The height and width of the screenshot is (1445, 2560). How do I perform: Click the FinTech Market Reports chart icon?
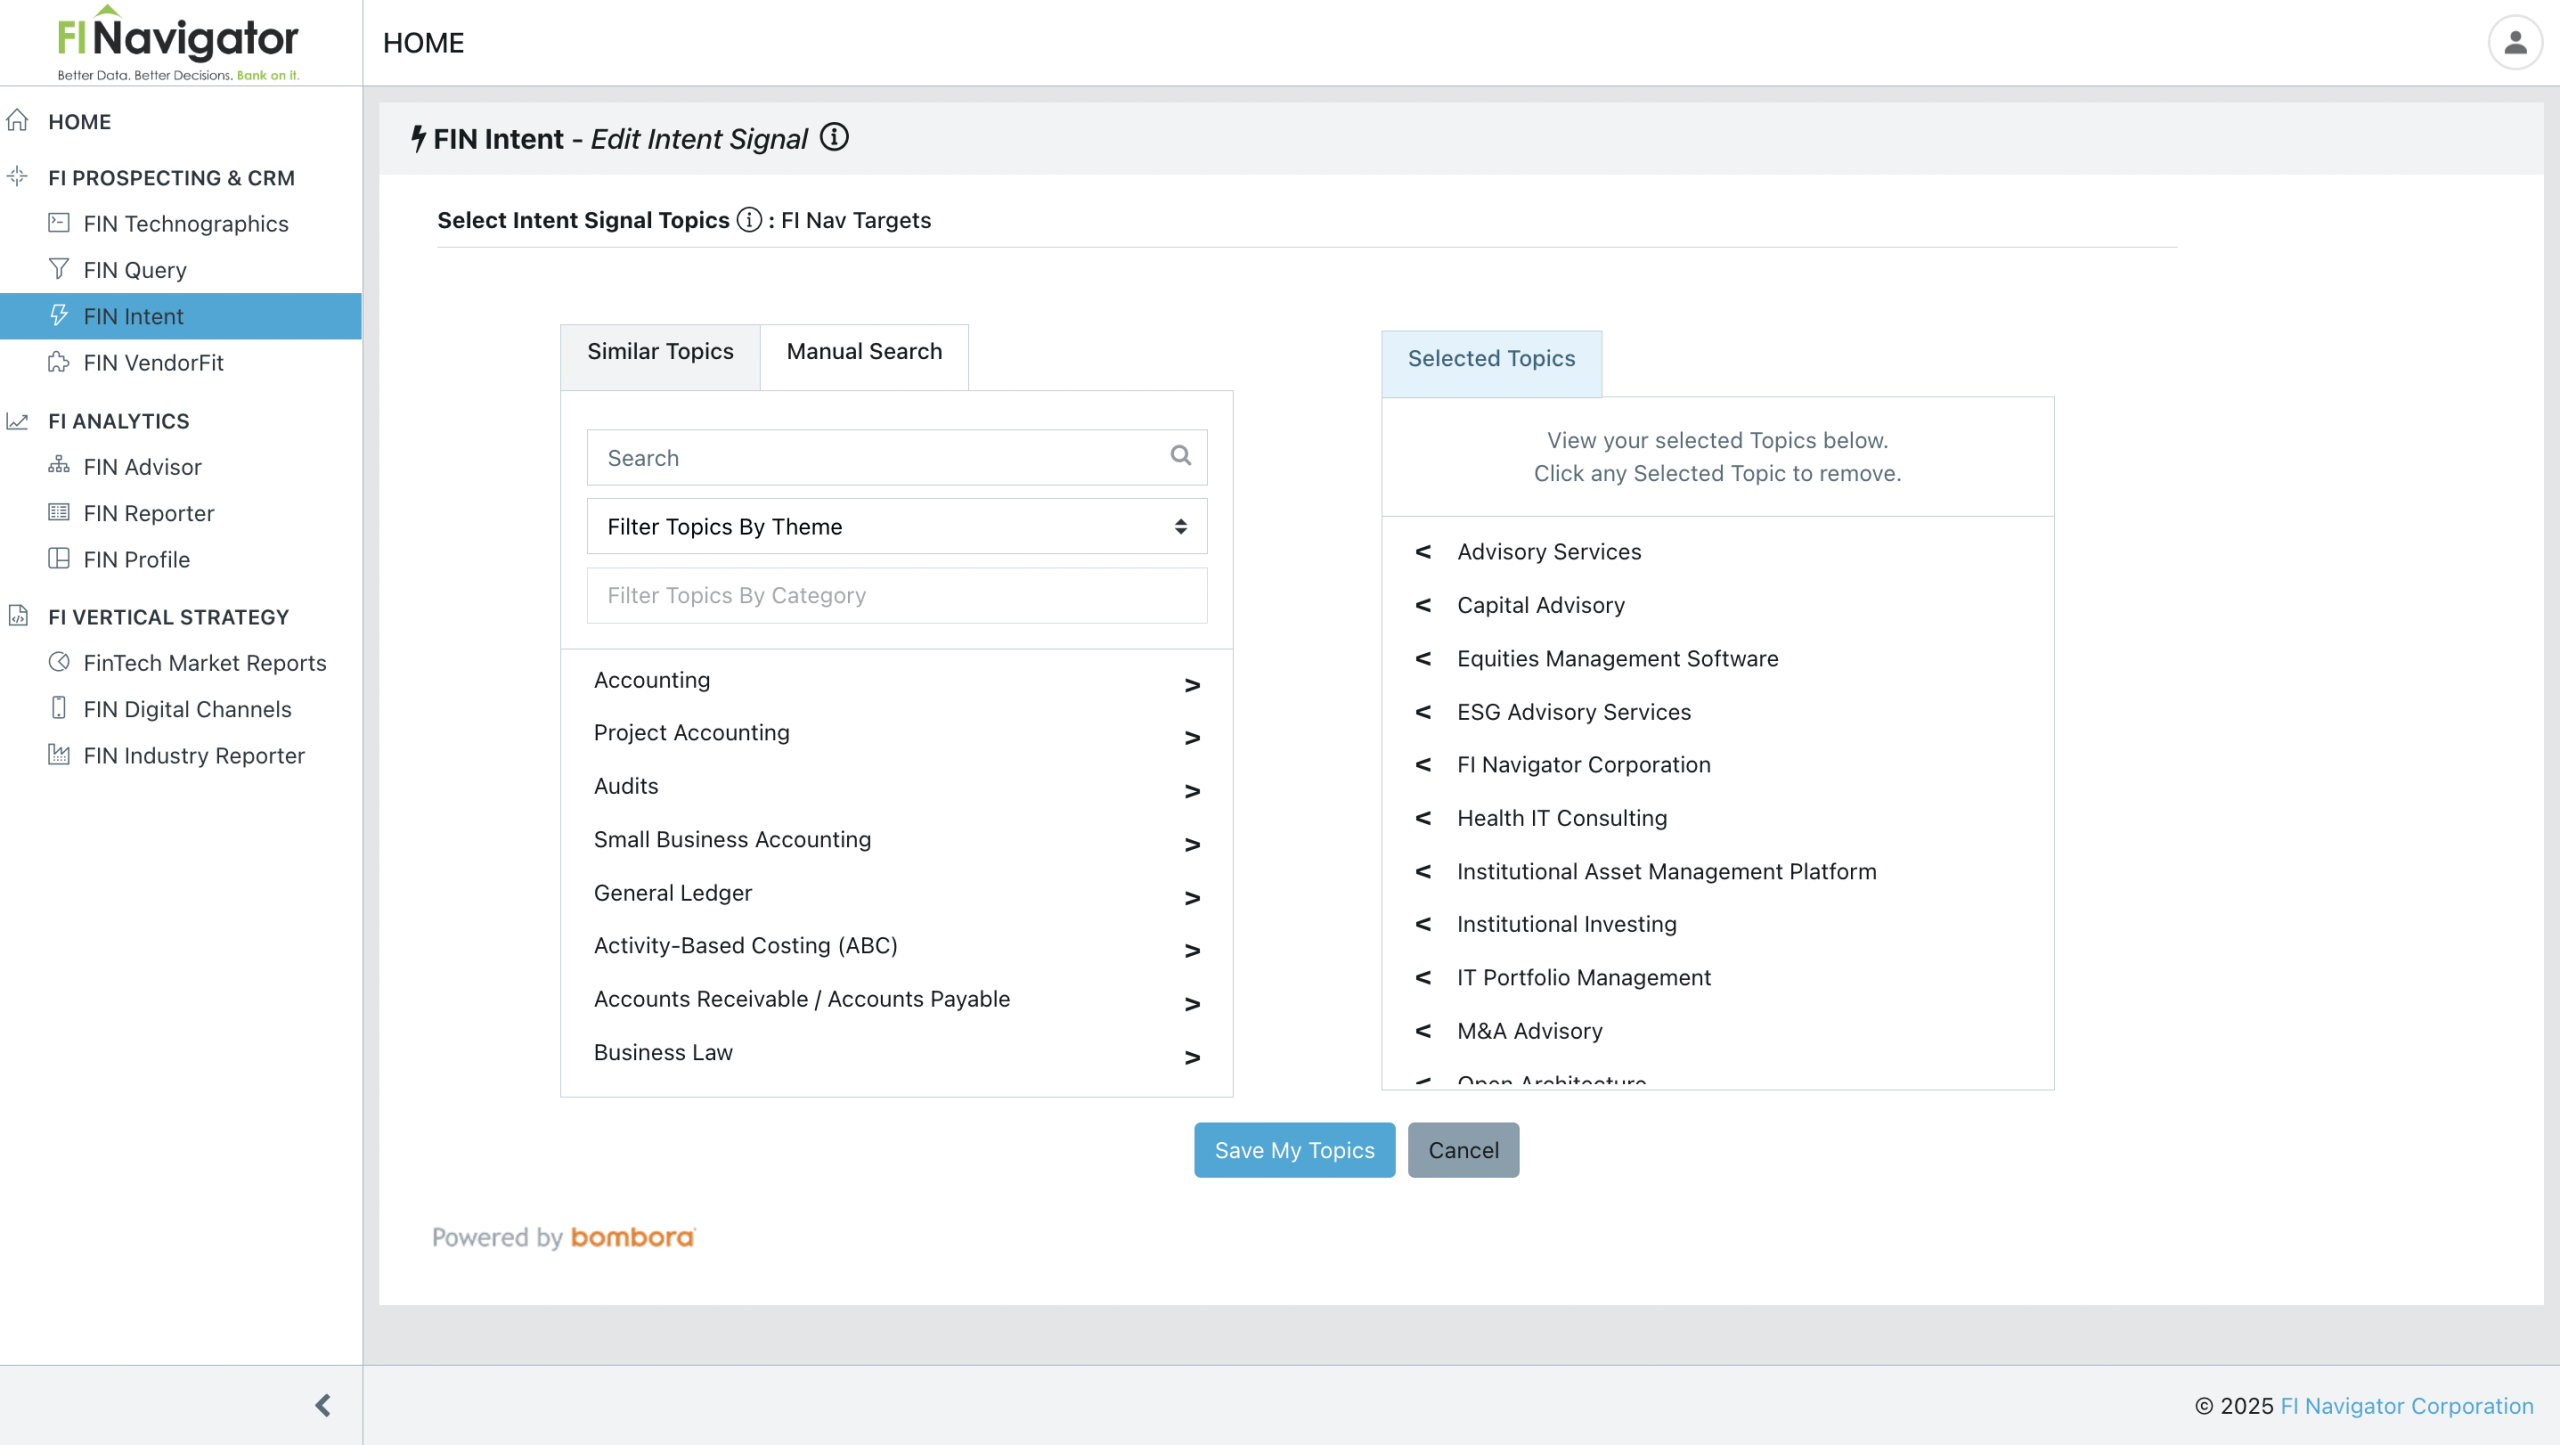tap(59, 662)
